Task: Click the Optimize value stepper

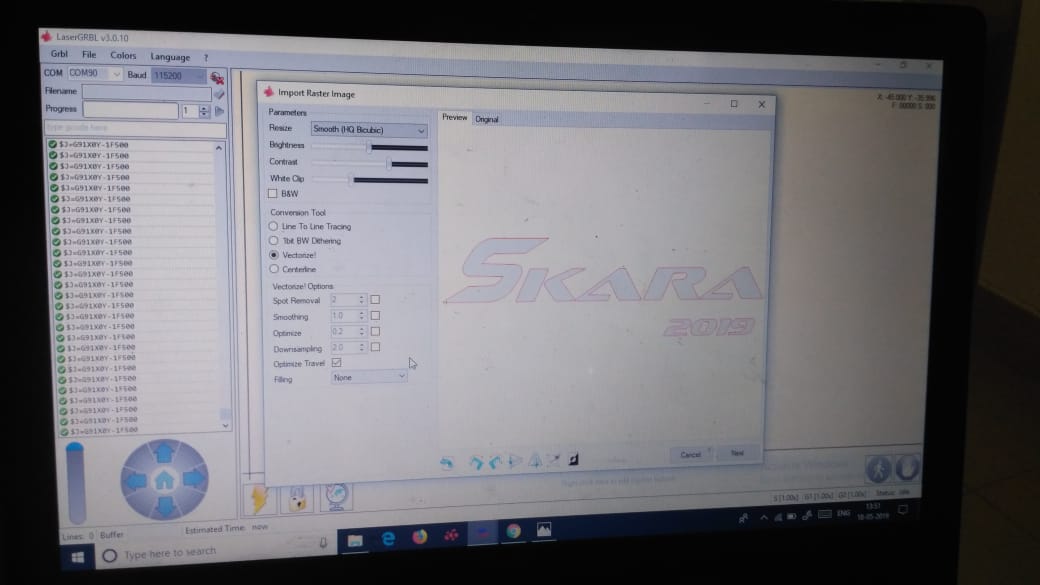Action: (x=361, y=332)
